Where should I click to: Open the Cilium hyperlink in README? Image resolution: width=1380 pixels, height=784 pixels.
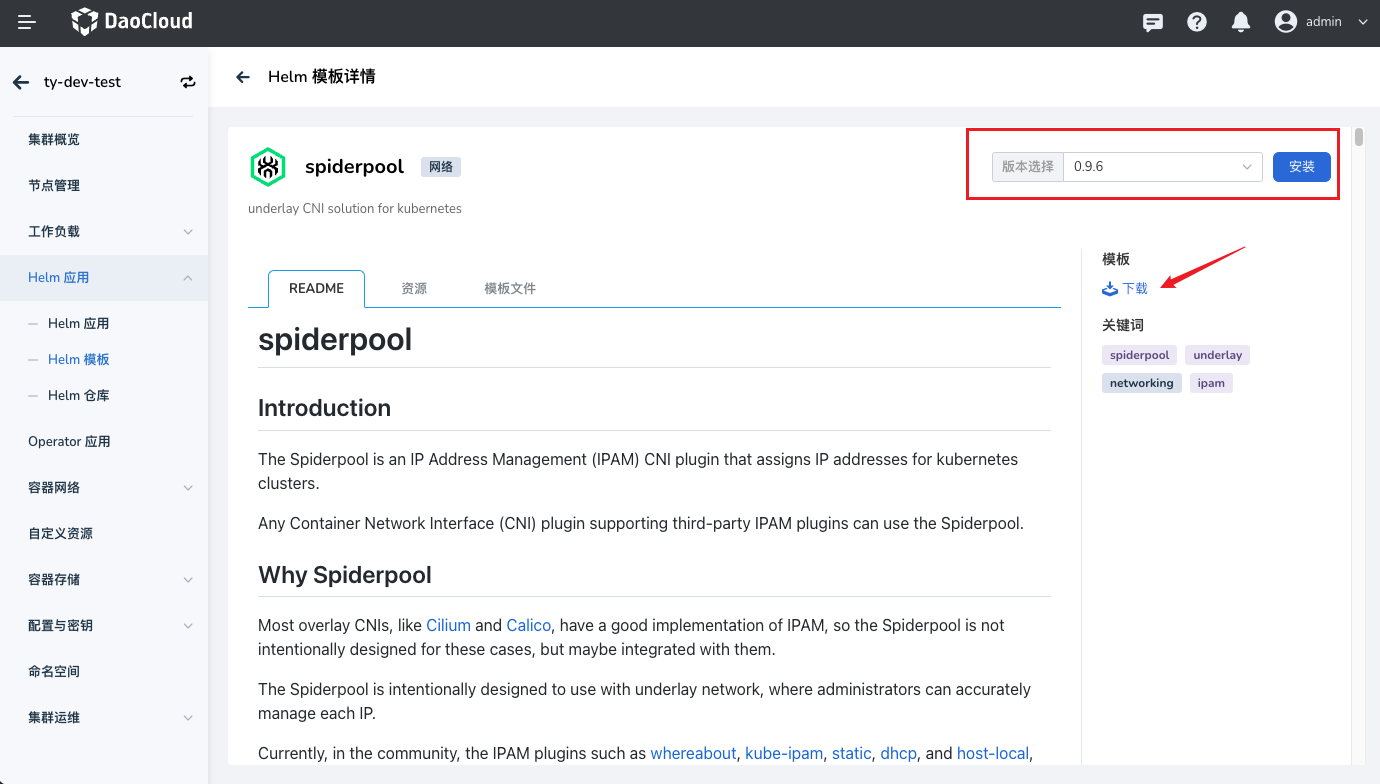[448, 625]
